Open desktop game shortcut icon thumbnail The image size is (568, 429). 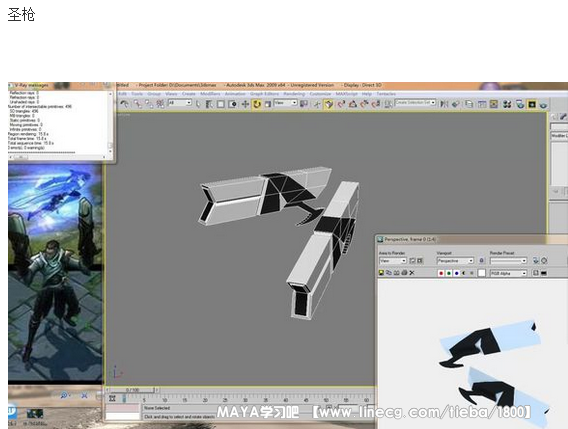point(35,413)
